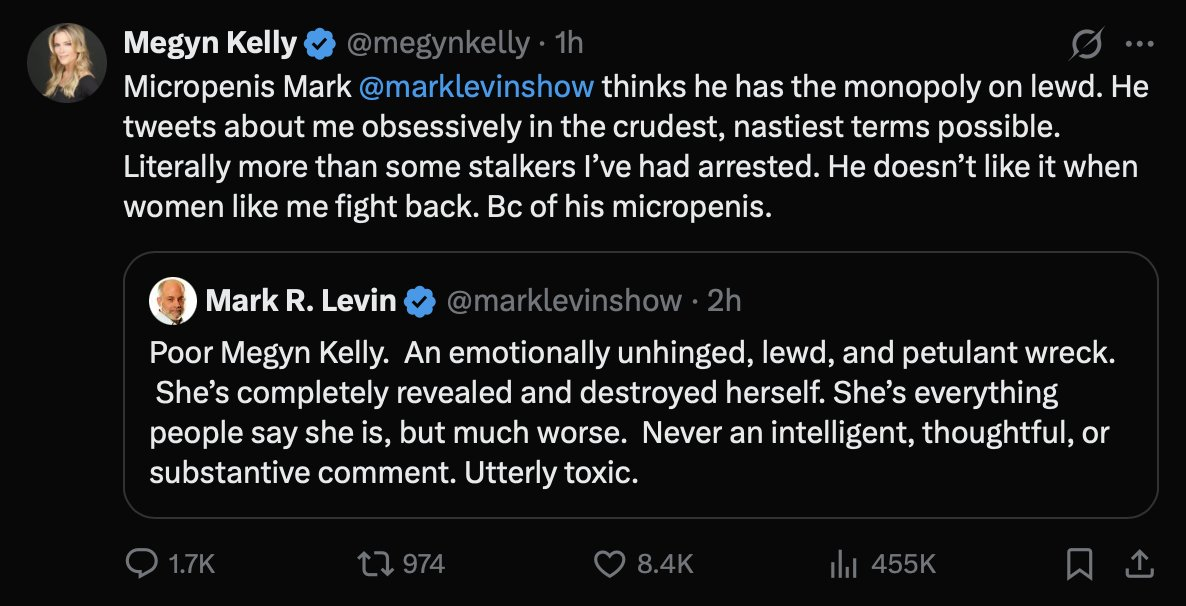Click Mark R. Levin's verified badge
The height and width of the screenshot is (606, 1186).
pos(420,300)
